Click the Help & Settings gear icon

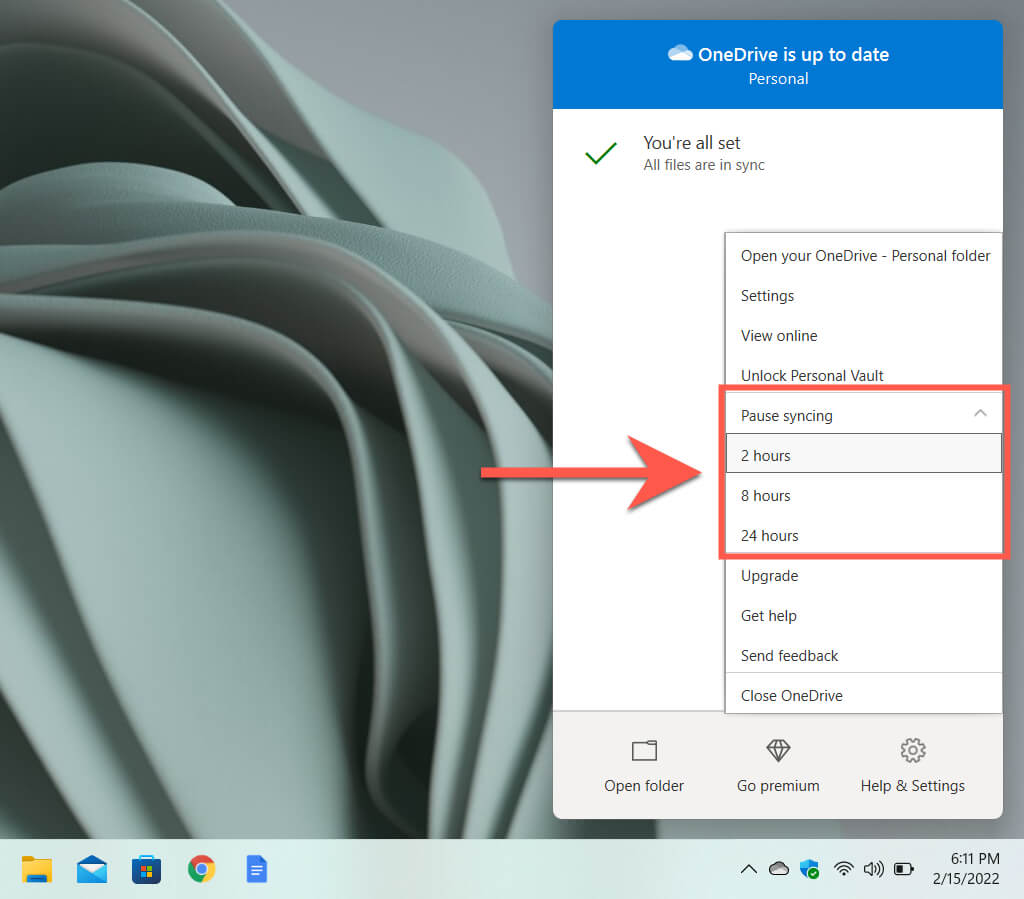click(912, 751)
